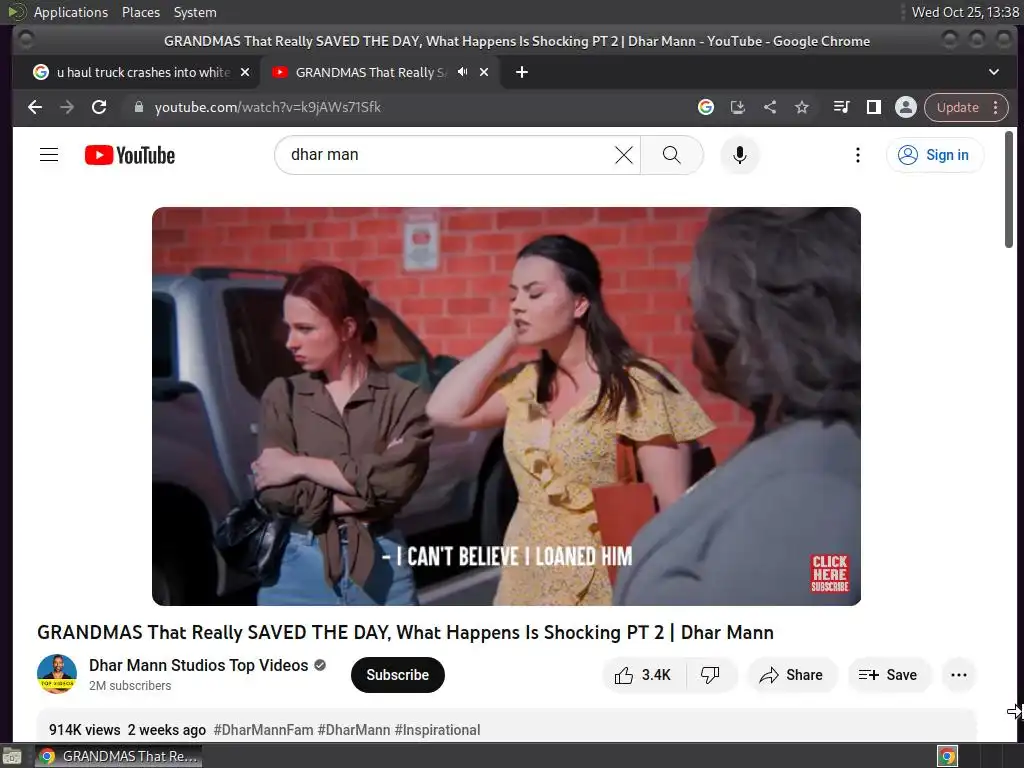The height and width of the screenshot is (768, 1024).
Task: Open the Applications menu
Action: click(71, 12)
